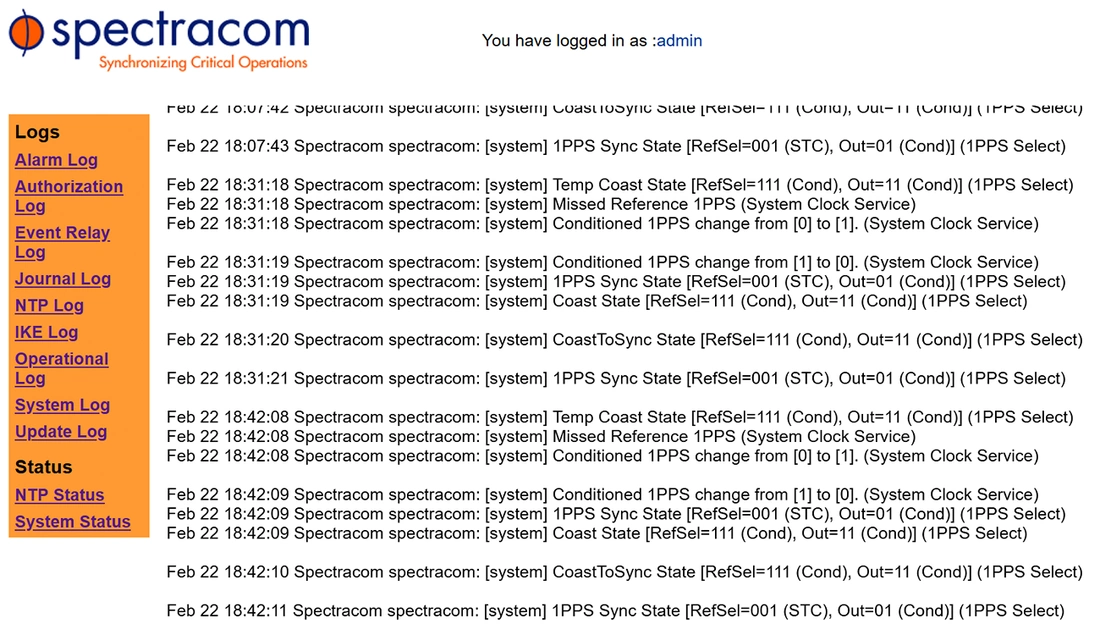Image resolution: width=1100 pixels, height=635 pixels.
Task: Open the System Status page
Action: (73, 521)
